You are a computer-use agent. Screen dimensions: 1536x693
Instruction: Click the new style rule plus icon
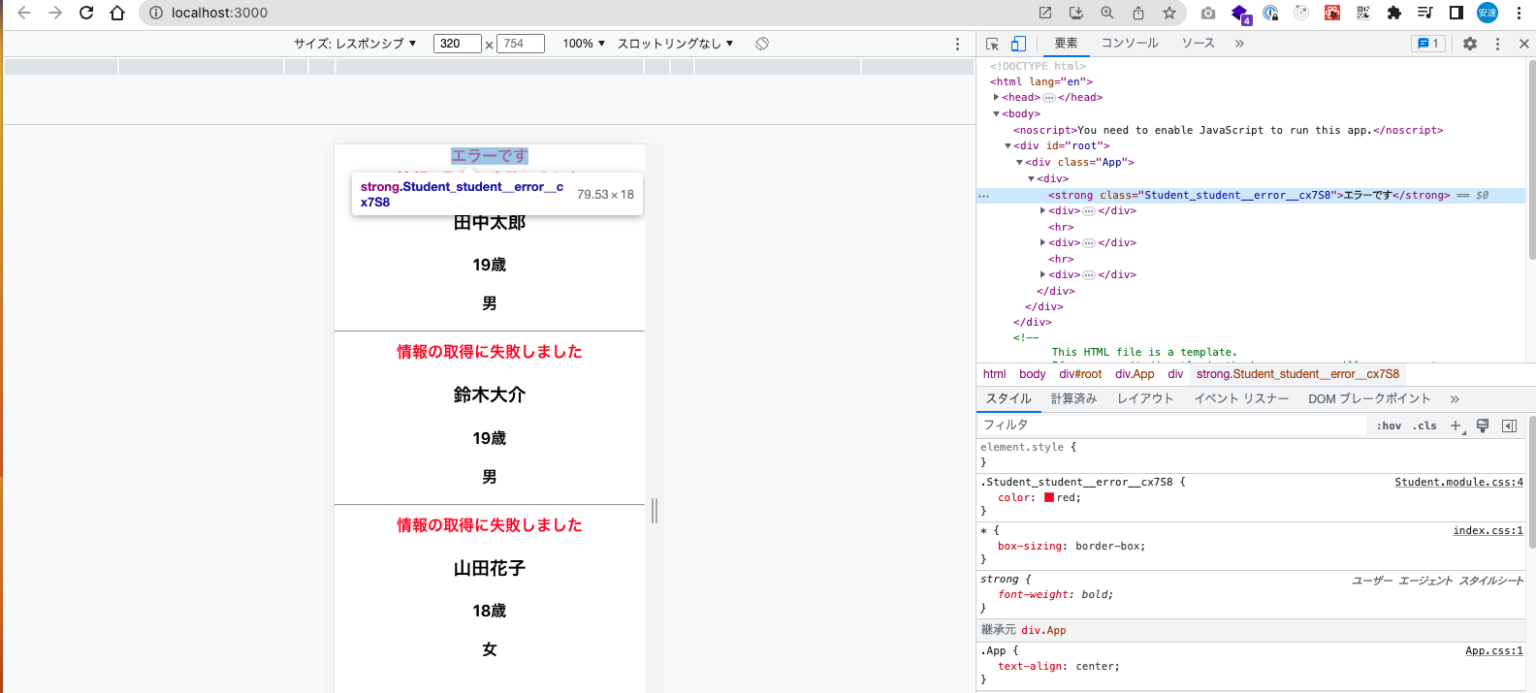click(x=1456, y=425)
